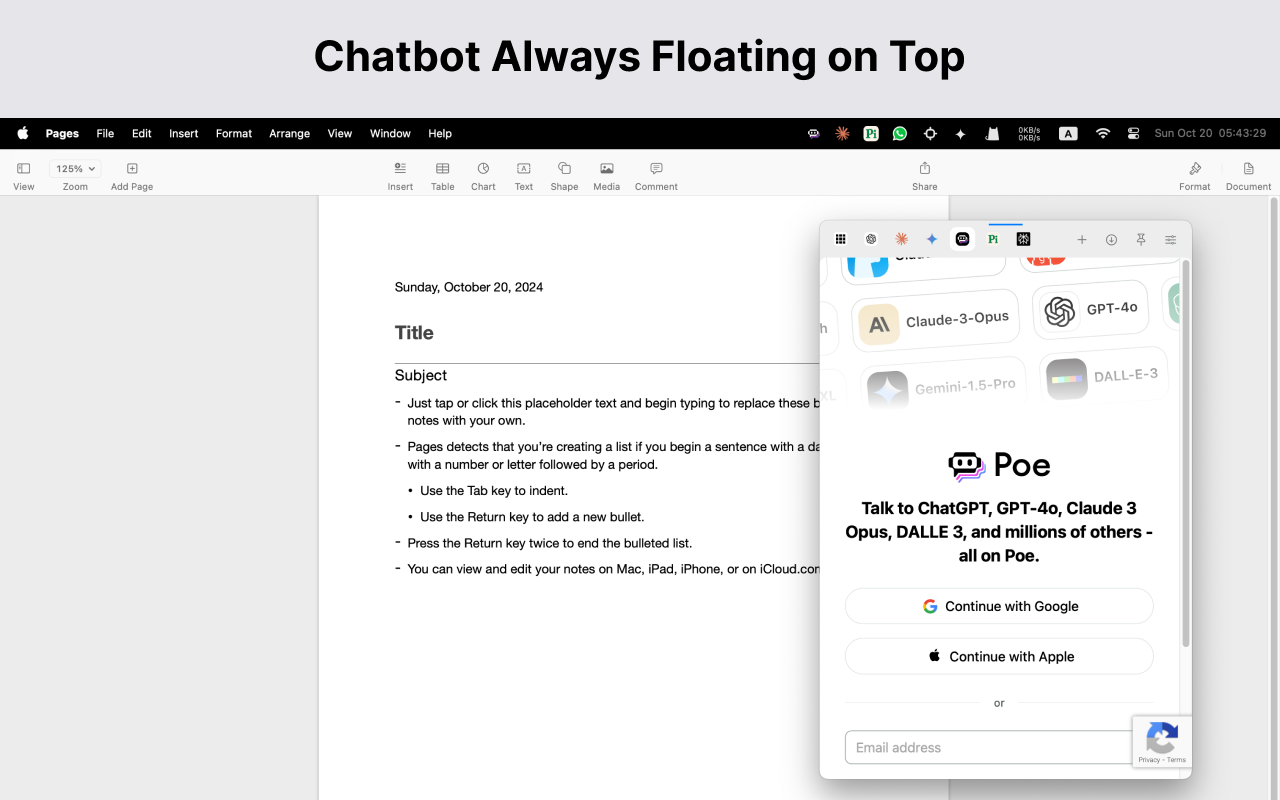Screen dimensions: 1280x800
Task: Insert a Chart from the toolbar
Action: click(483, 175)
